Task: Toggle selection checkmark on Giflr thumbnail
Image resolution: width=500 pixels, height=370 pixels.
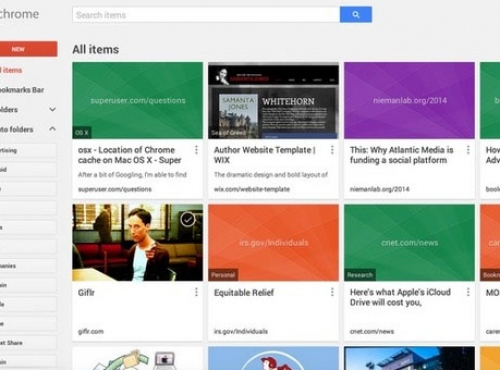Action: (188, 219)
